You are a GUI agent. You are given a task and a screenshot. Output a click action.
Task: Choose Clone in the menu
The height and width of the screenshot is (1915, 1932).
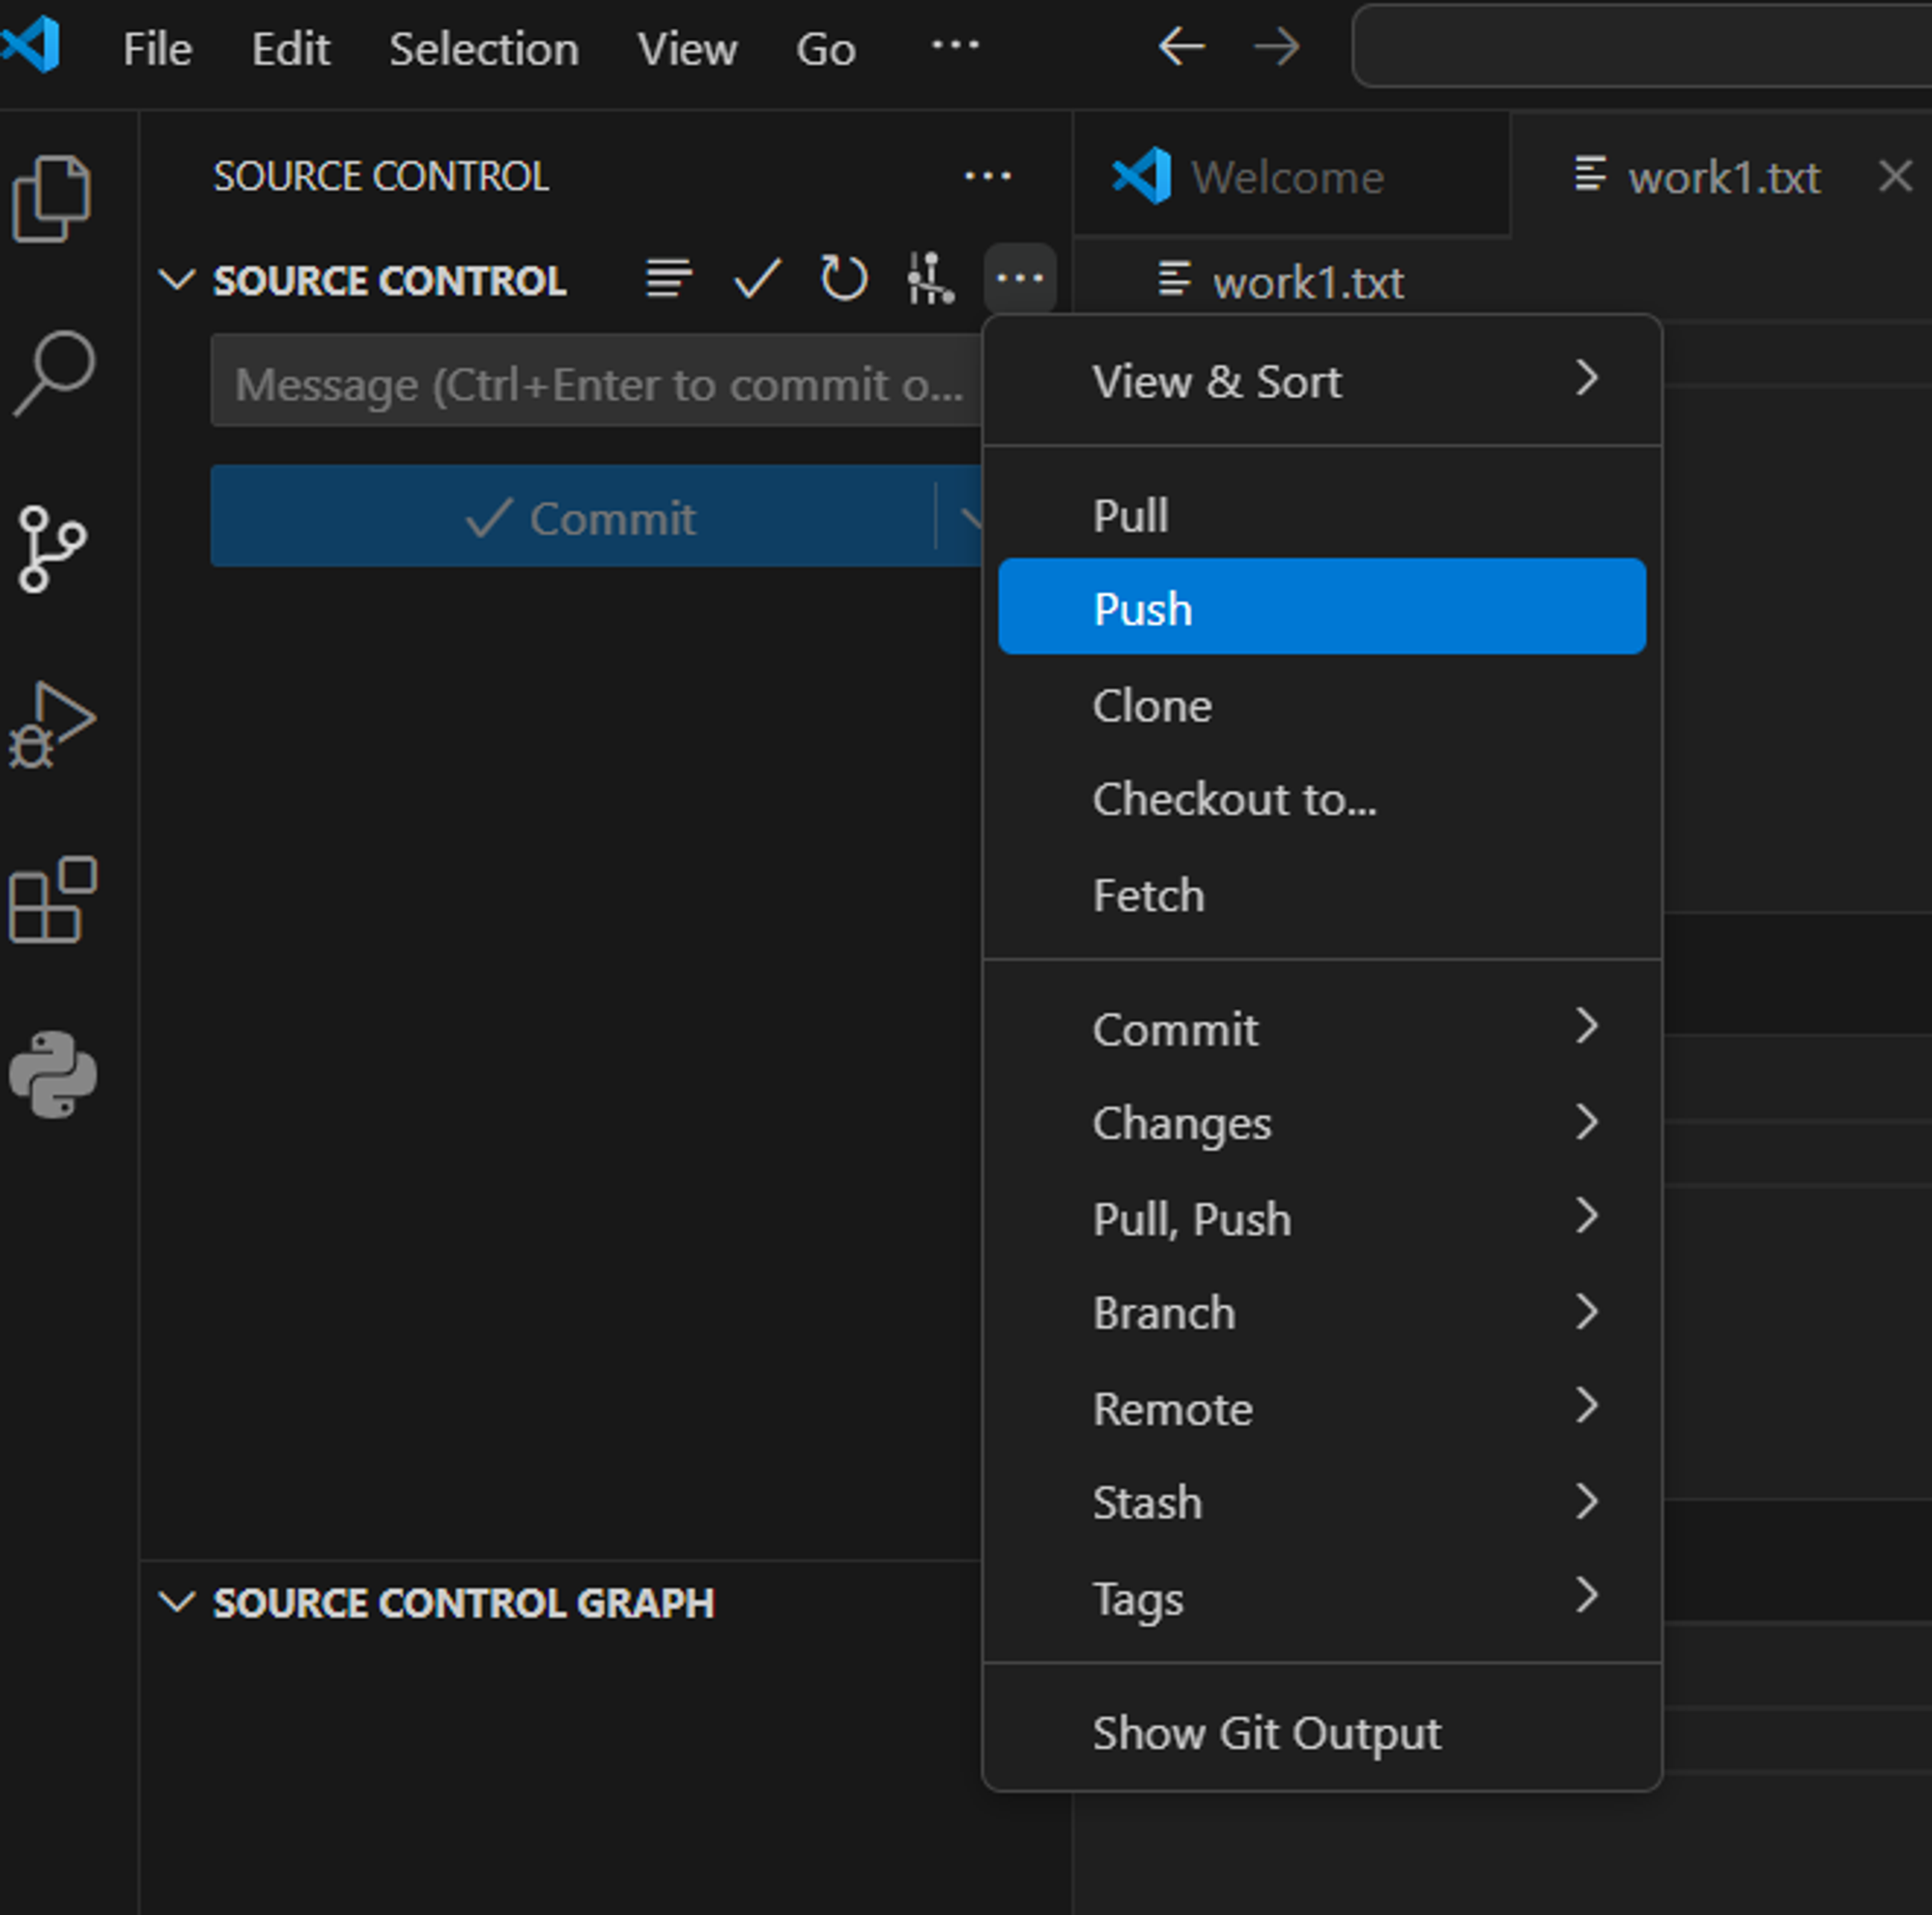[1322, 705]
